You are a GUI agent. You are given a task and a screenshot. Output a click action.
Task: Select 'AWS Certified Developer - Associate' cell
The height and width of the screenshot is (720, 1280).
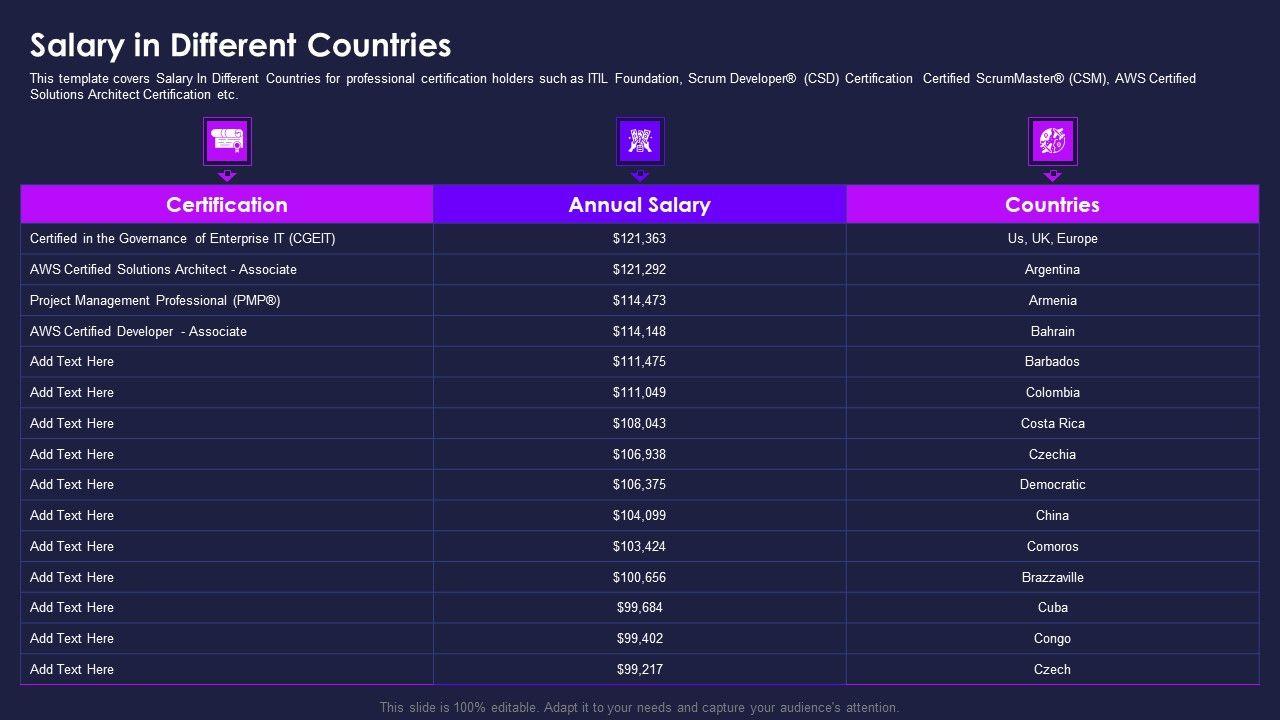[227, 331]
